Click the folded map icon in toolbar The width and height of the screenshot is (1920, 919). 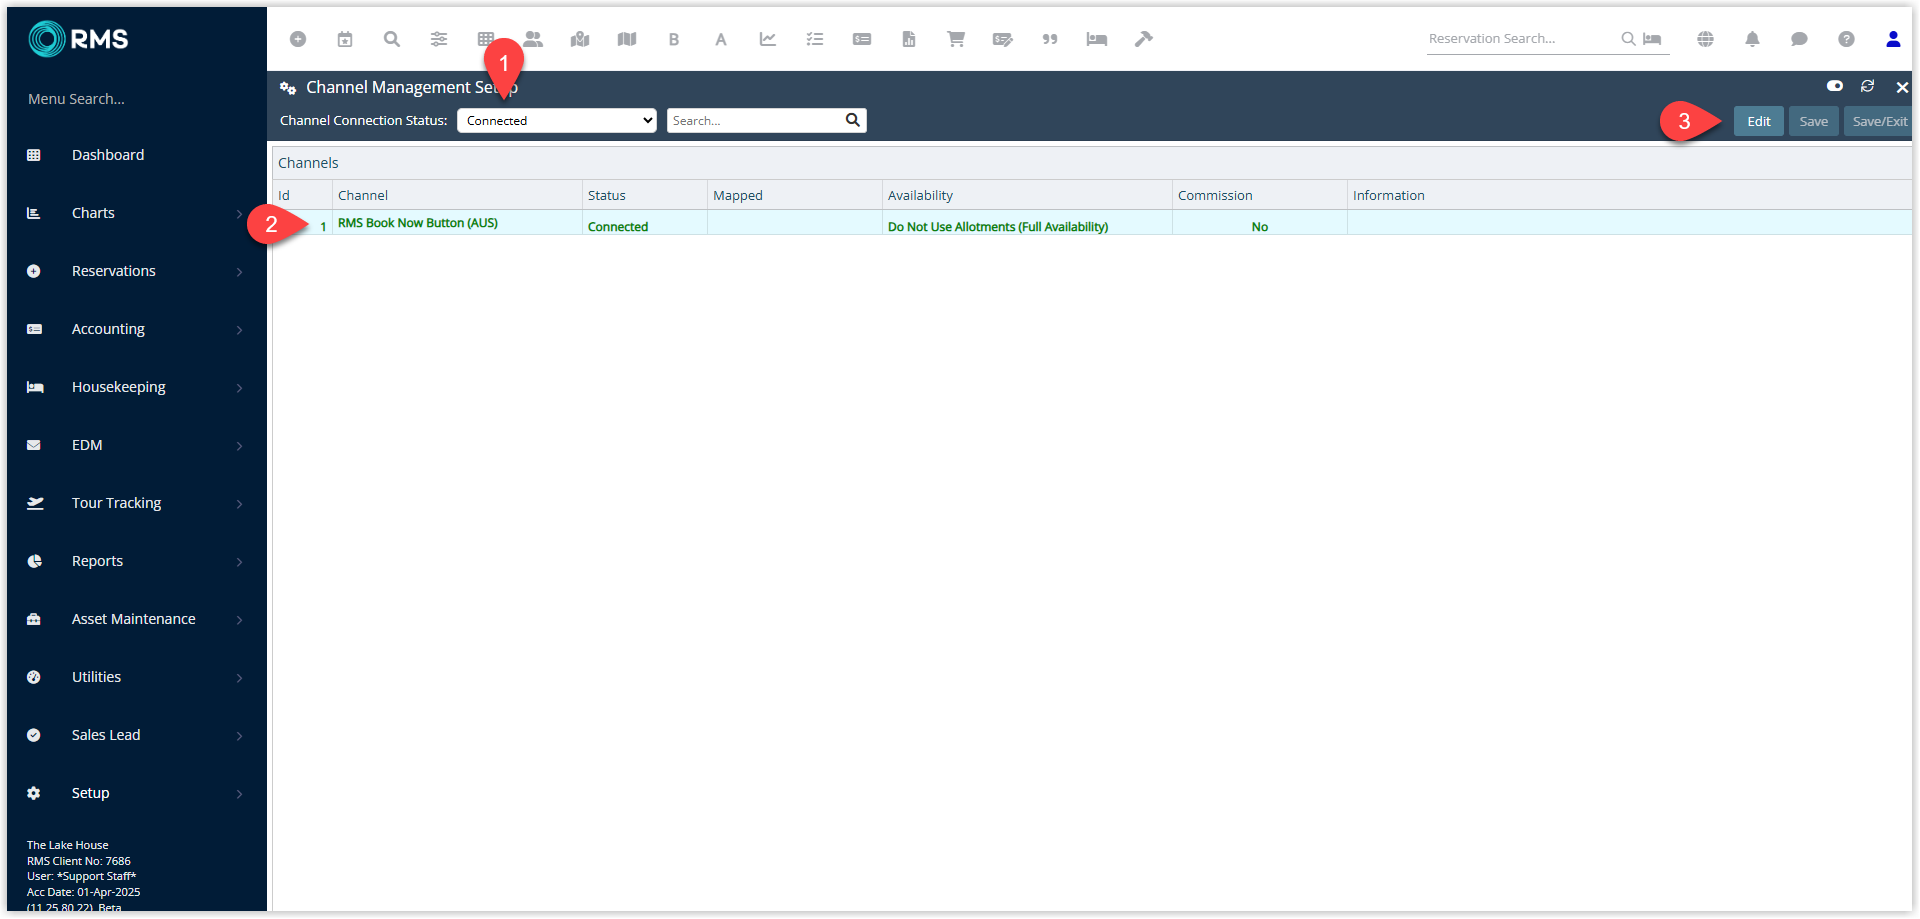627,39
